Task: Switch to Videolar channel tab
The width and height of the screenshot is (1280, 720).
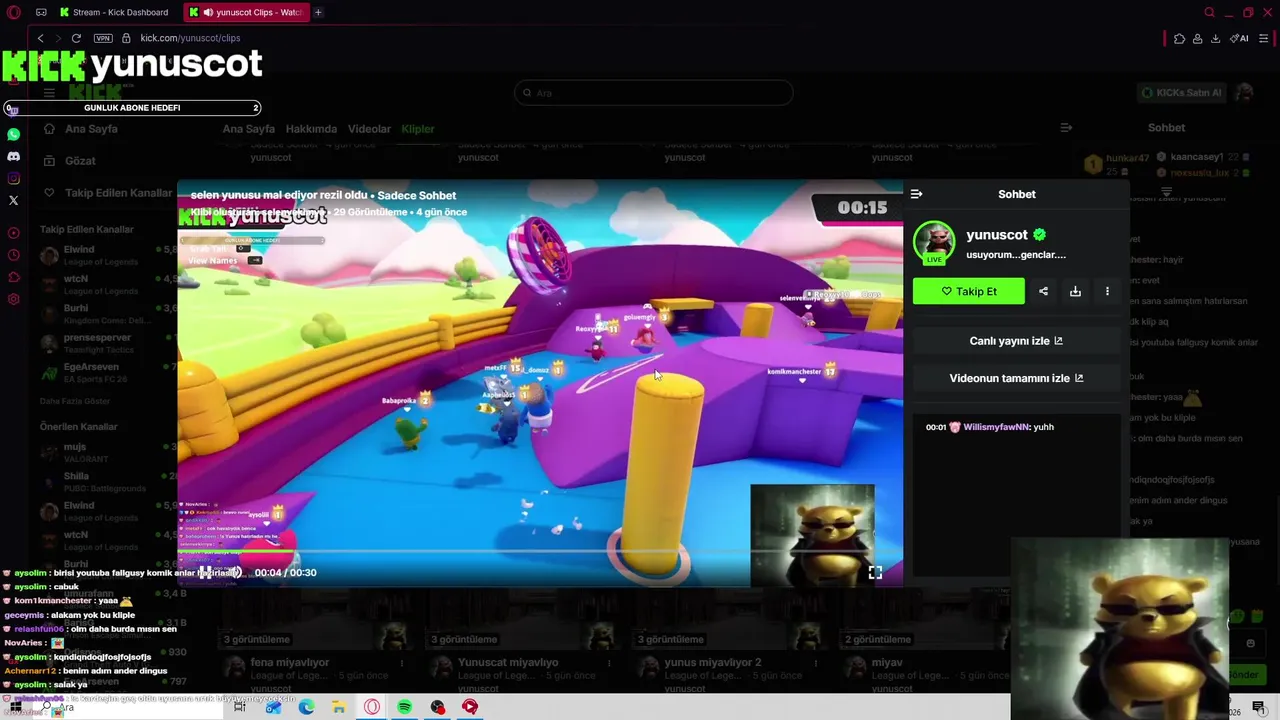Action: (369, 129)
